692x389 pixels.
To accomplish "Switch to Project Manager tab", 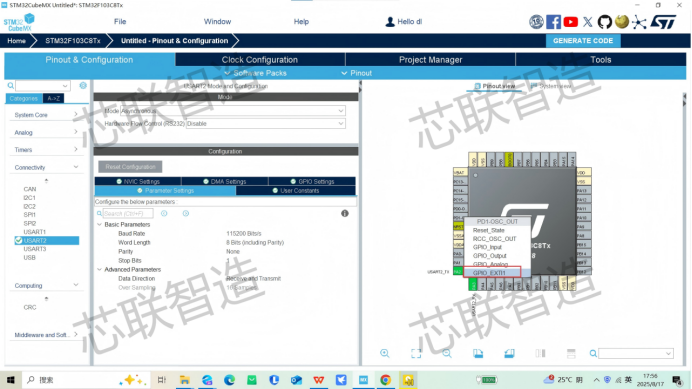I will (x=430, y=60).
